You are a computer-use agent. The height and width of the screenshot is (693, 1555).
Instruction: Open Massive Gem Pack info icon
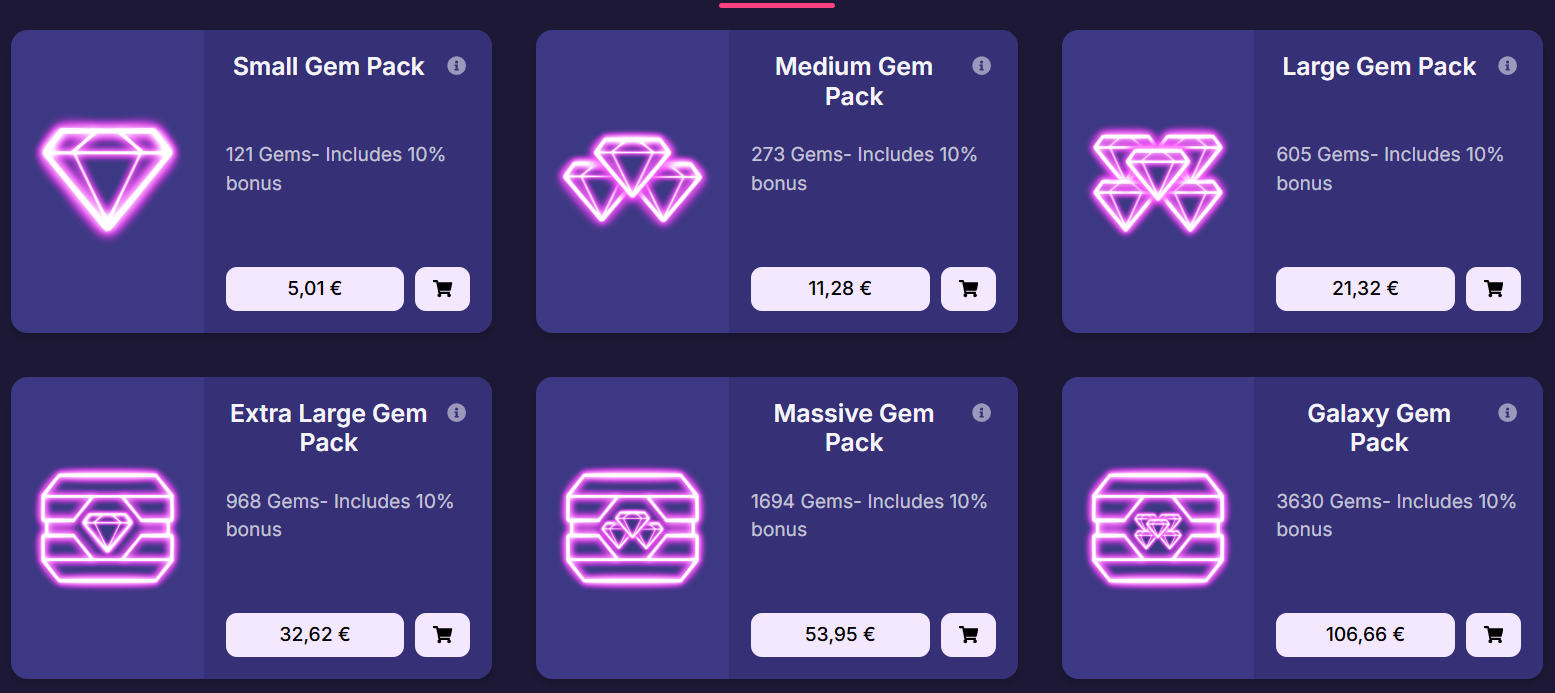click(982, 413)
